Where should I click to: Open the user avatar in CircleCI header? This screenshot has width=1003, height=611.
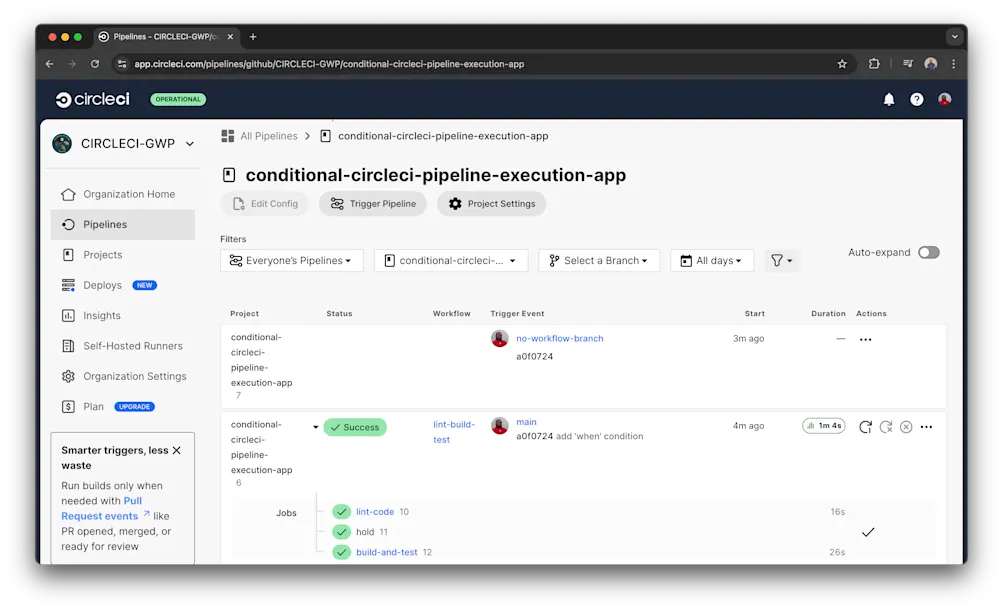(944, 99)
